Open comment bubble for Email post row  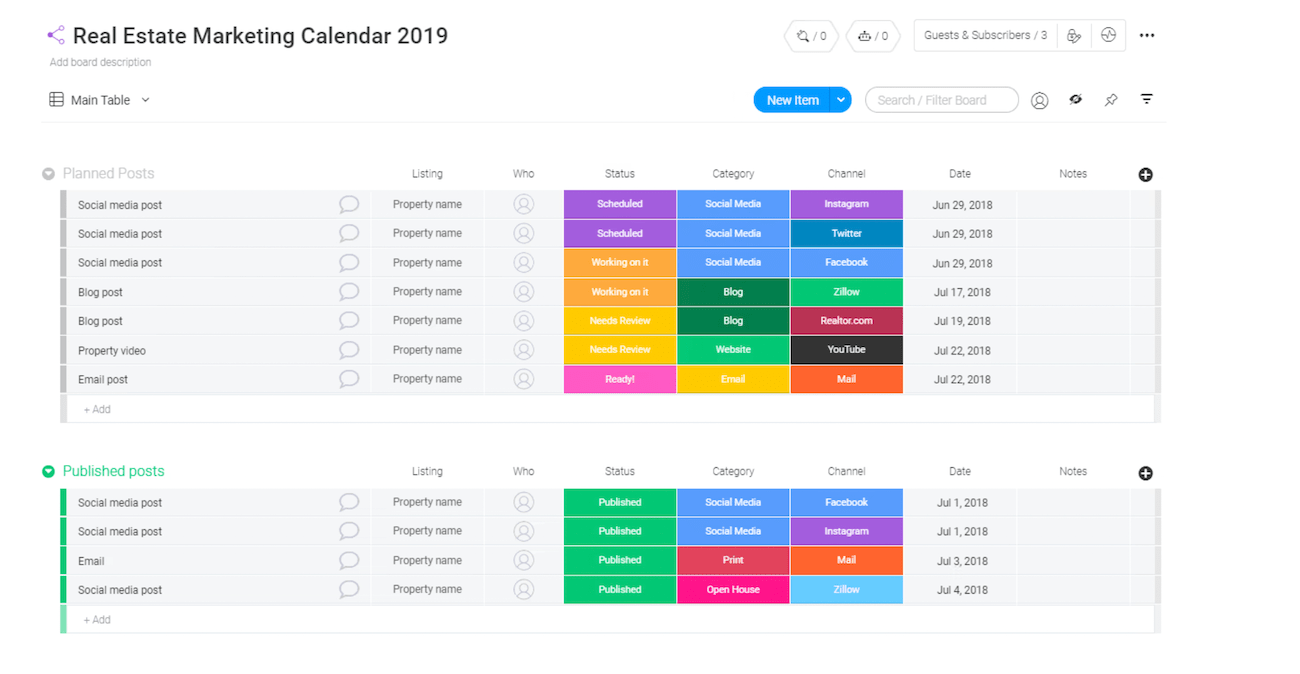349,379
